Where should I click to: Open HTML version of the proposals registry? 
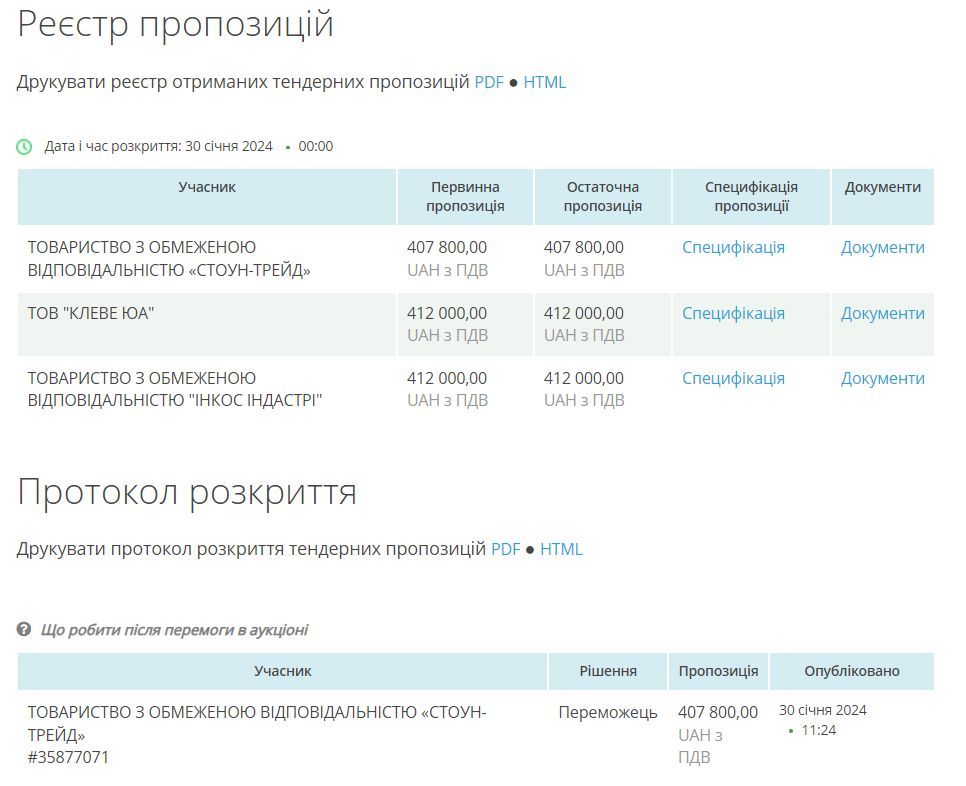click(544, 82)
